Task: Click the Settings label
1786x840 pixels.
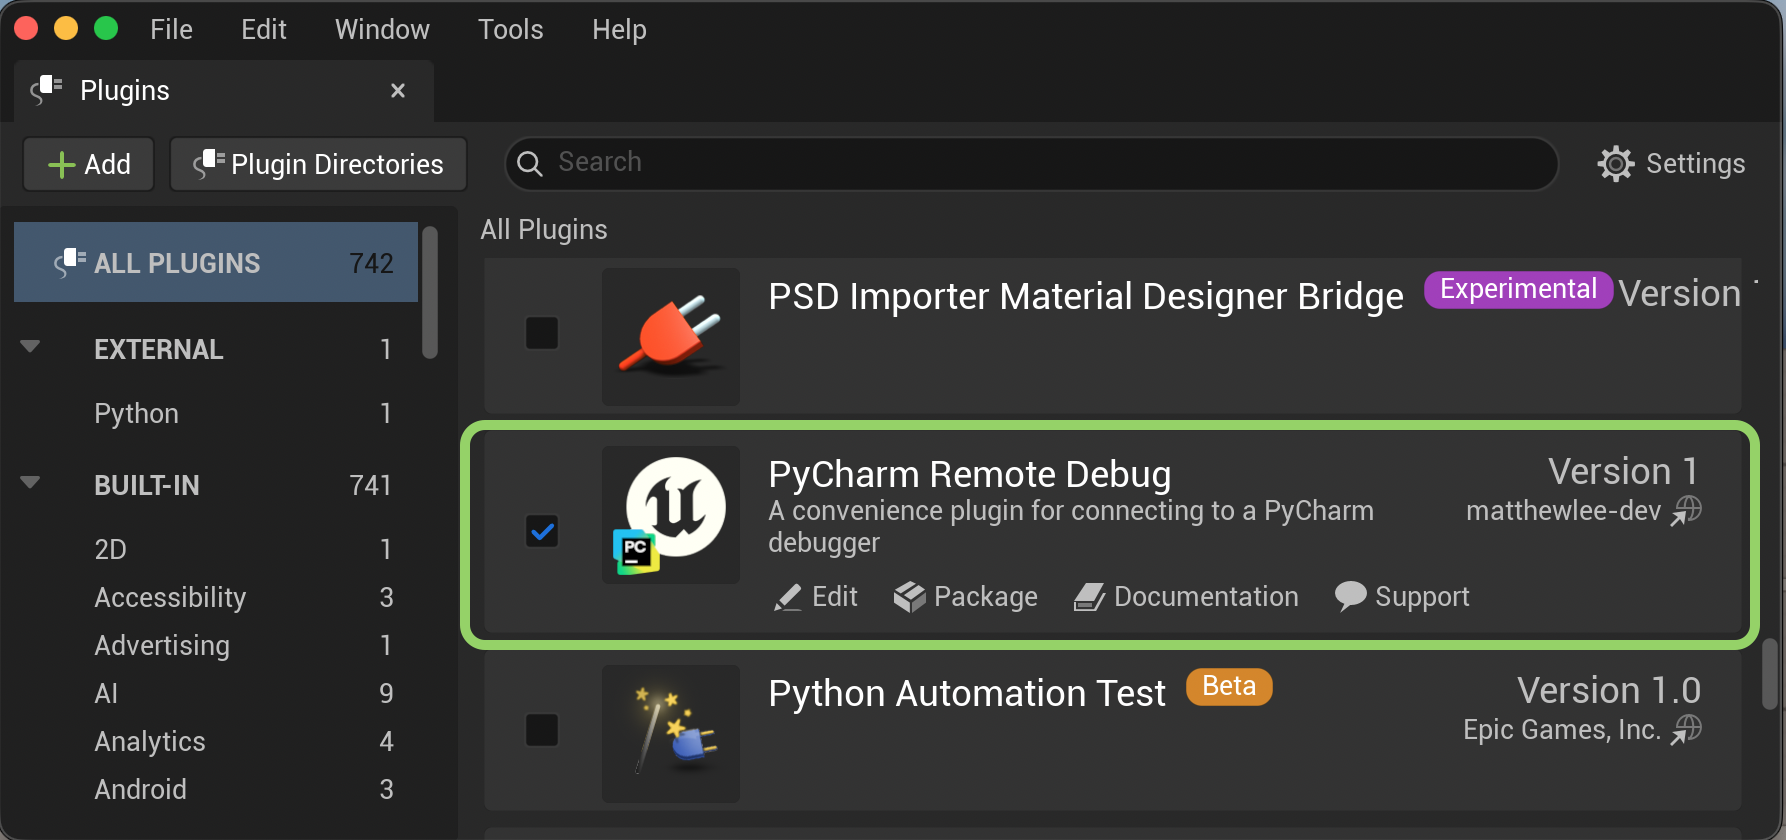Action: click(1695, 163)
